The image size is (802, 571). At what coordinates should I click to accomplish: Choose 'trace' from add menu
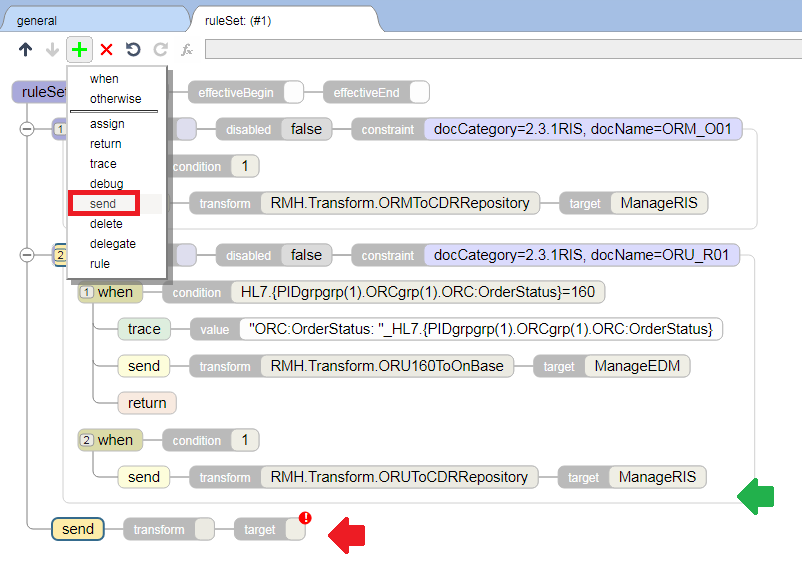103,164
